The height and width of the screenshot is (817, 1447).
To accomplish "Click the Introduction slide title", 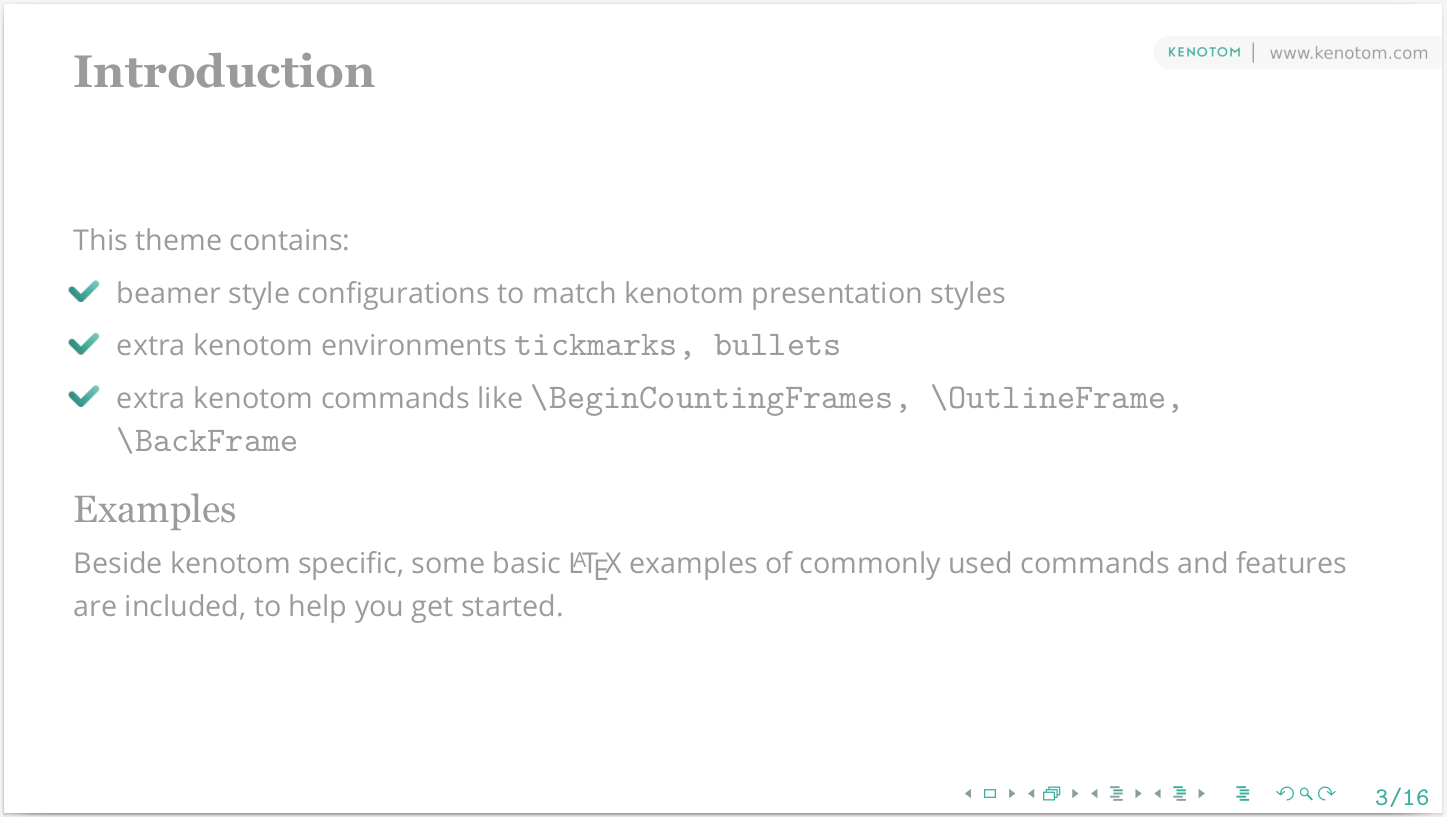I will (x=224, y=72).
